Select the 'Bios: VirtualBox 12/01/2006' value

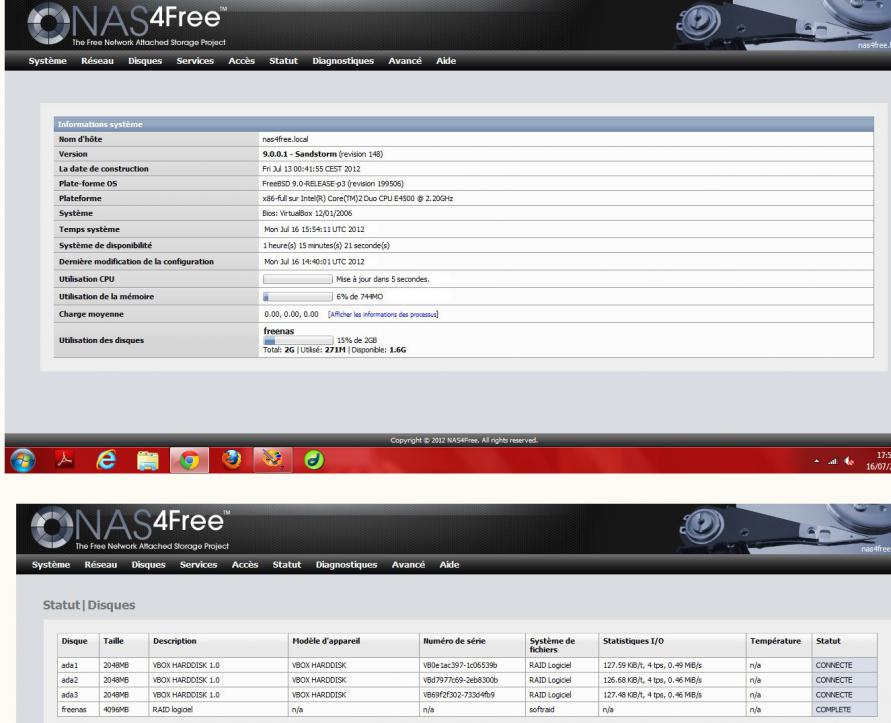pyautogui.click(x=307, y=213)
